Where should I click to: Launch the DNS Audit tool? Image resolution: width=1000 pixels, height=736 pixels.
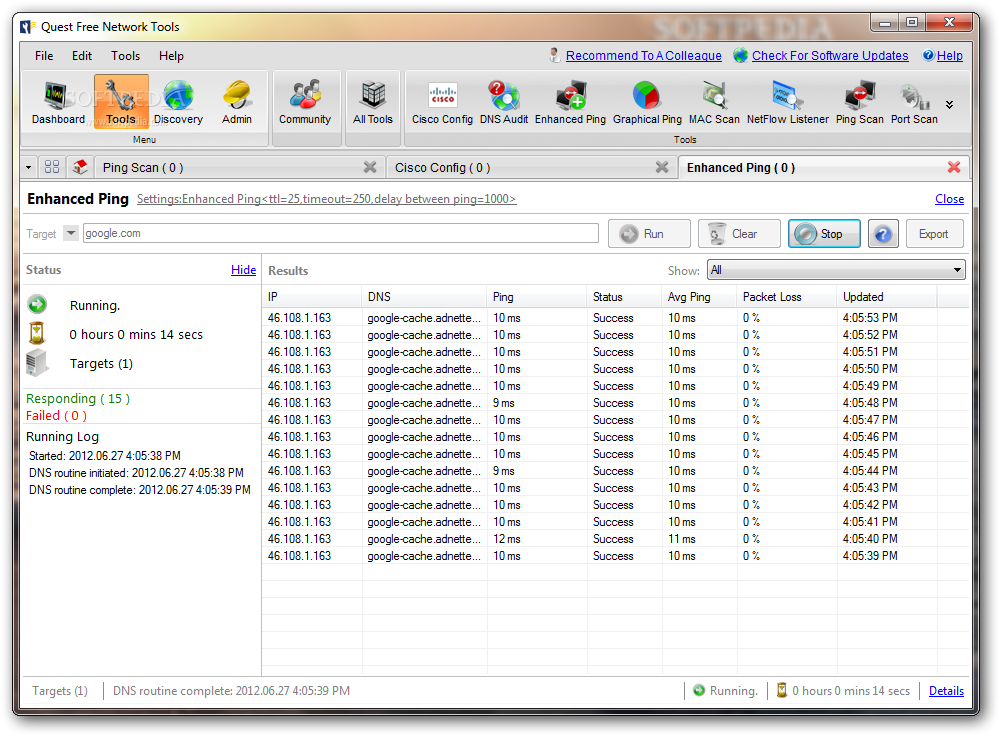pos(504,102)
